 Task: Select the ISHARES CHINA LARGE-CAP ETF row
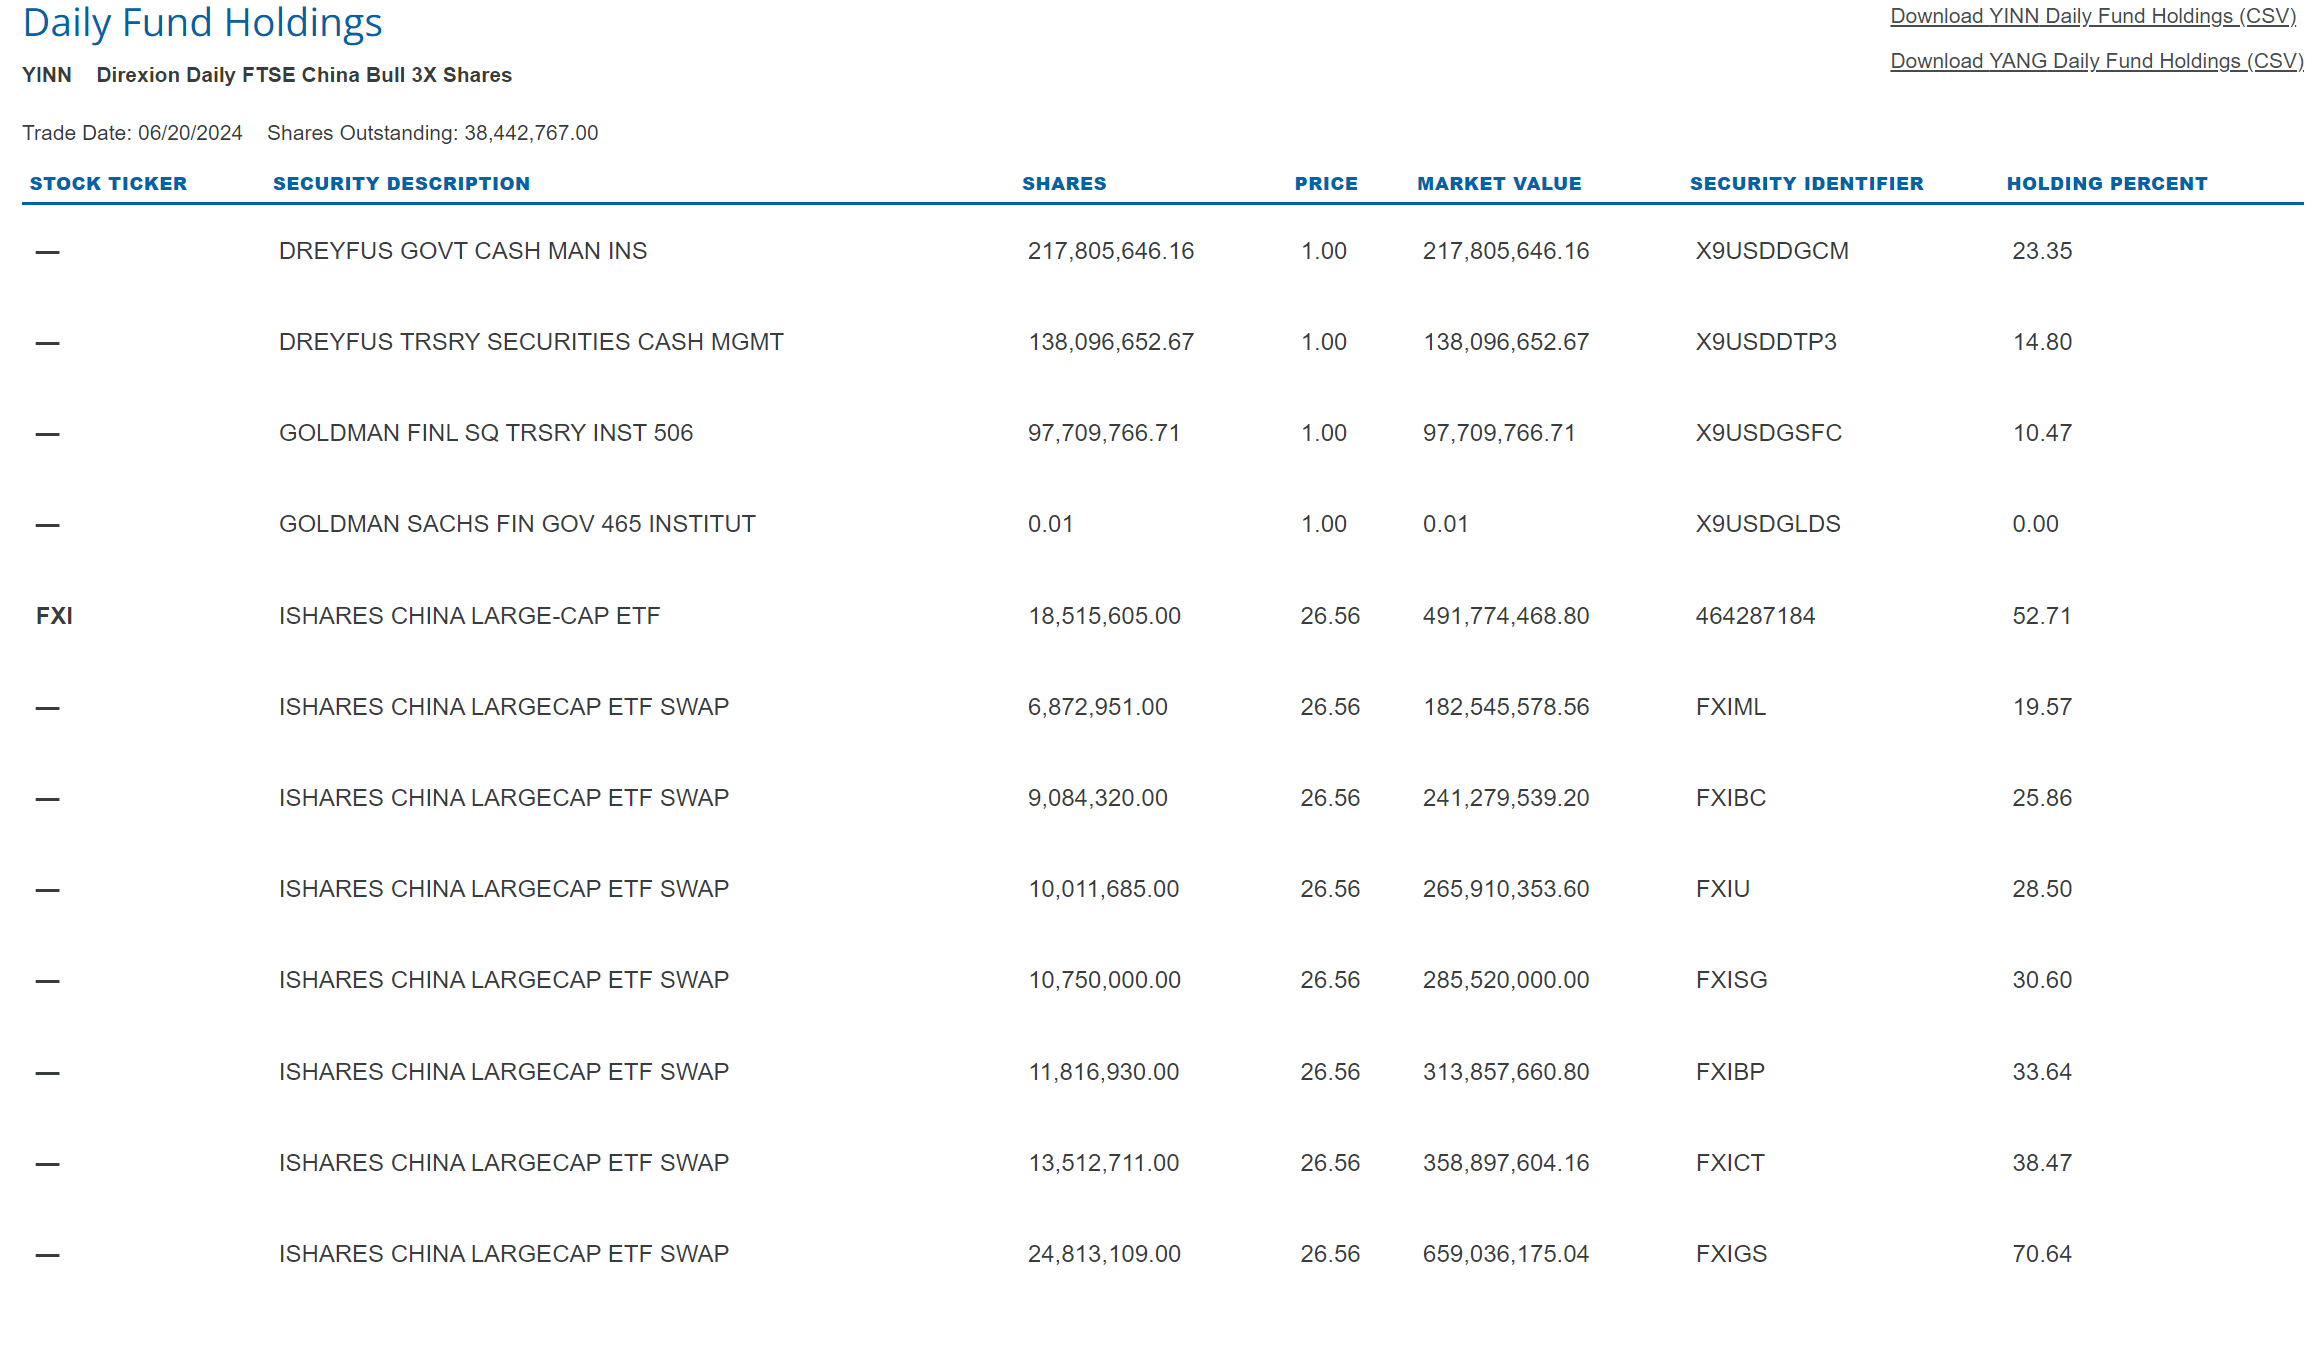[469, 615]
